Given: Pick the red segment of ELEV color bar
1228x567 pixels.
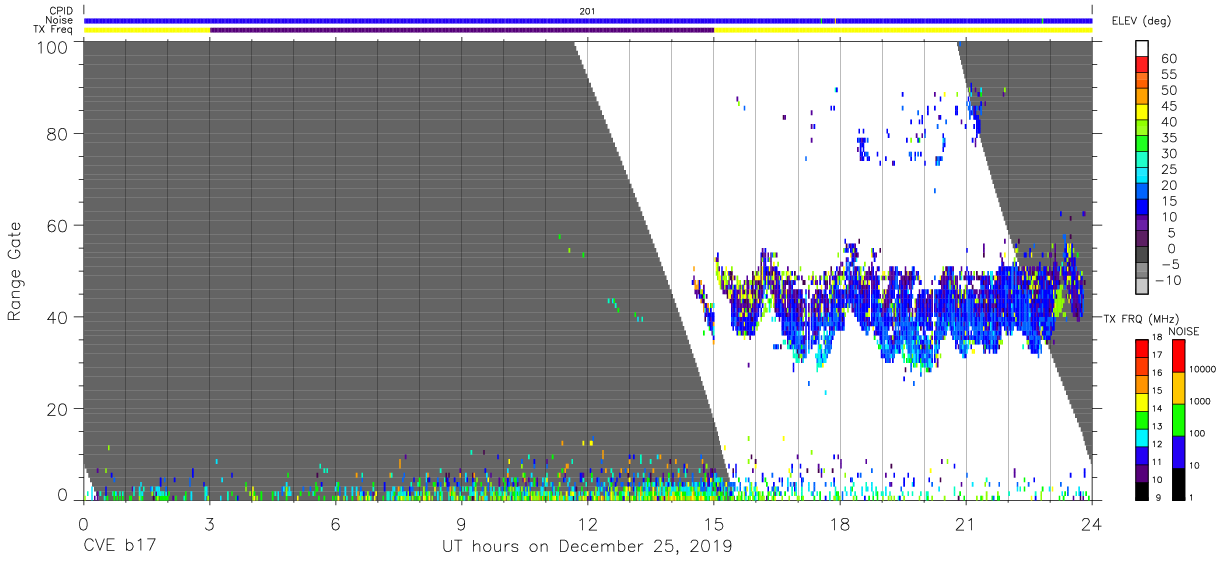Looking at the screenshot, I should [x=1144, y=67].
